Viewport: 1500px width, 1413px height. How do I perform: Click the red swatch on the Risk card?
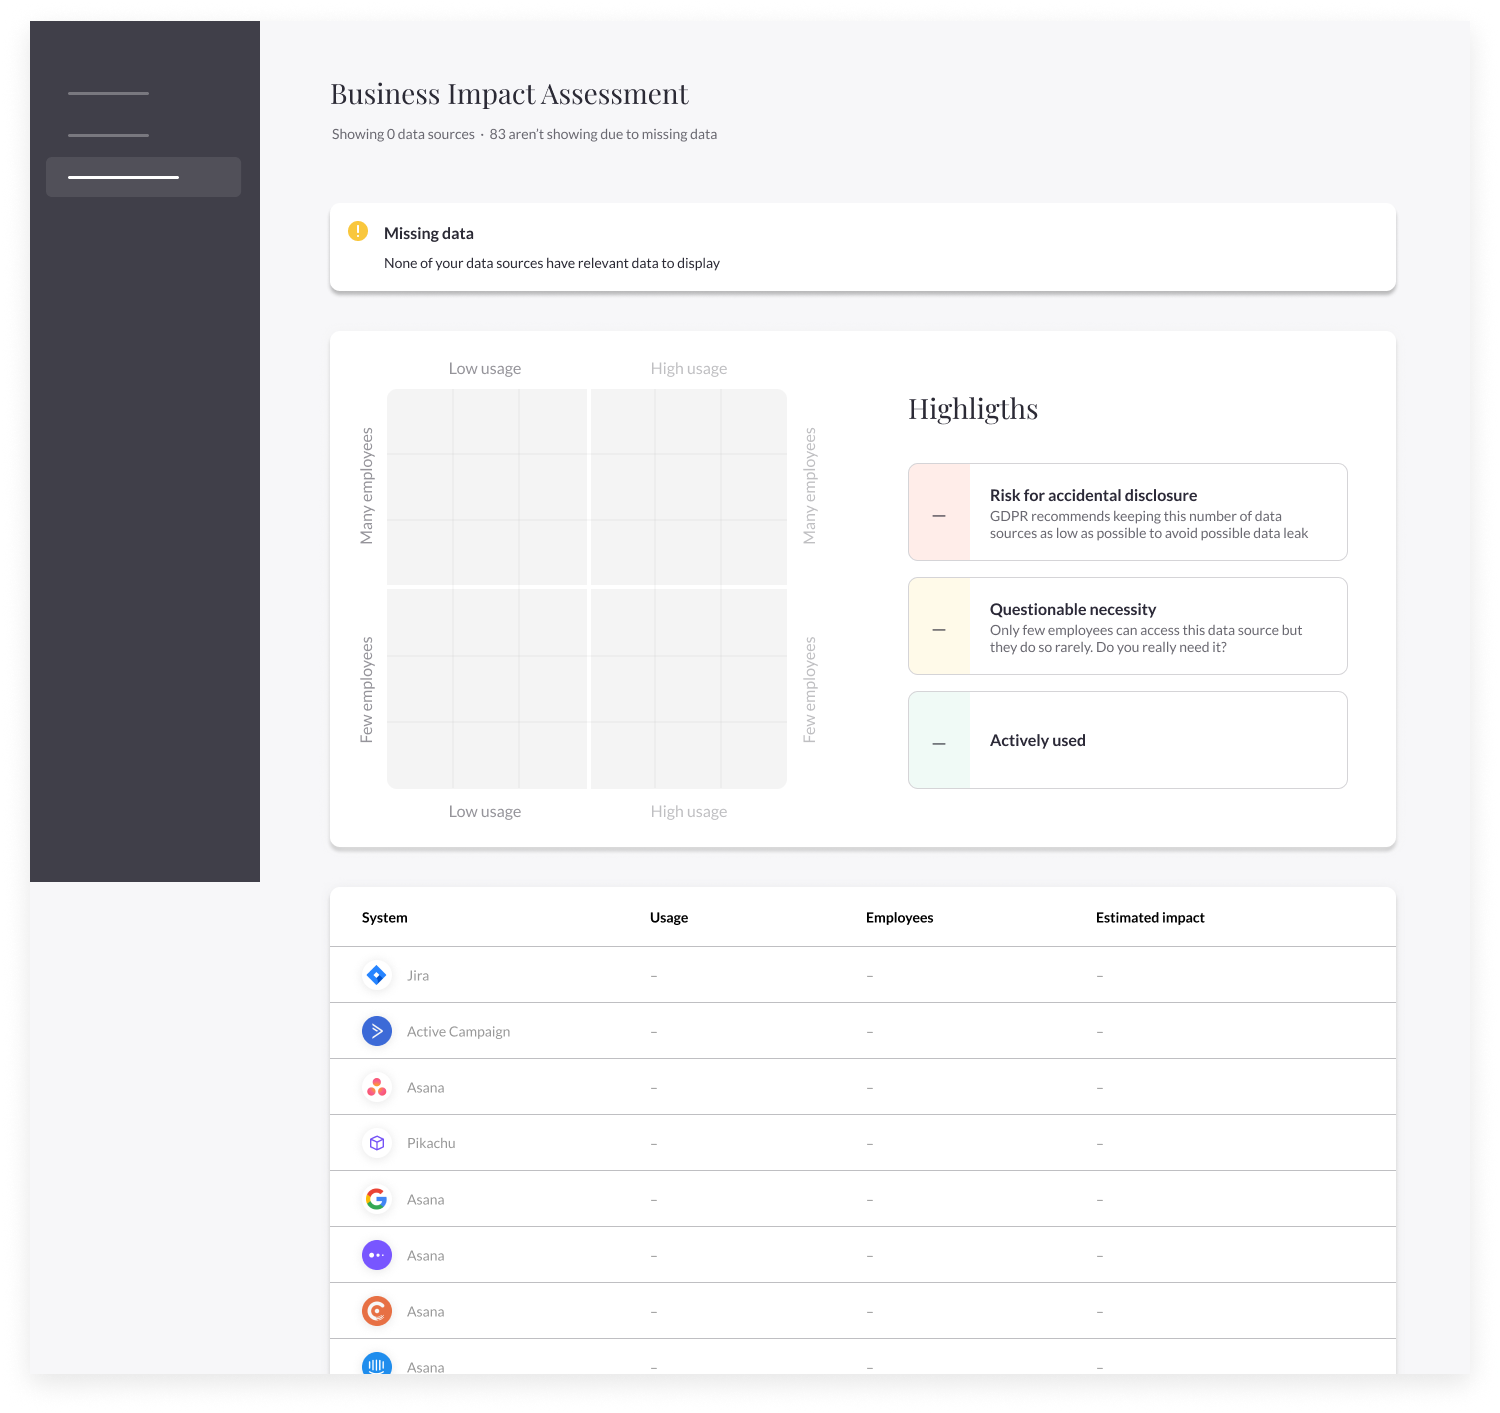tap(939, 512)
